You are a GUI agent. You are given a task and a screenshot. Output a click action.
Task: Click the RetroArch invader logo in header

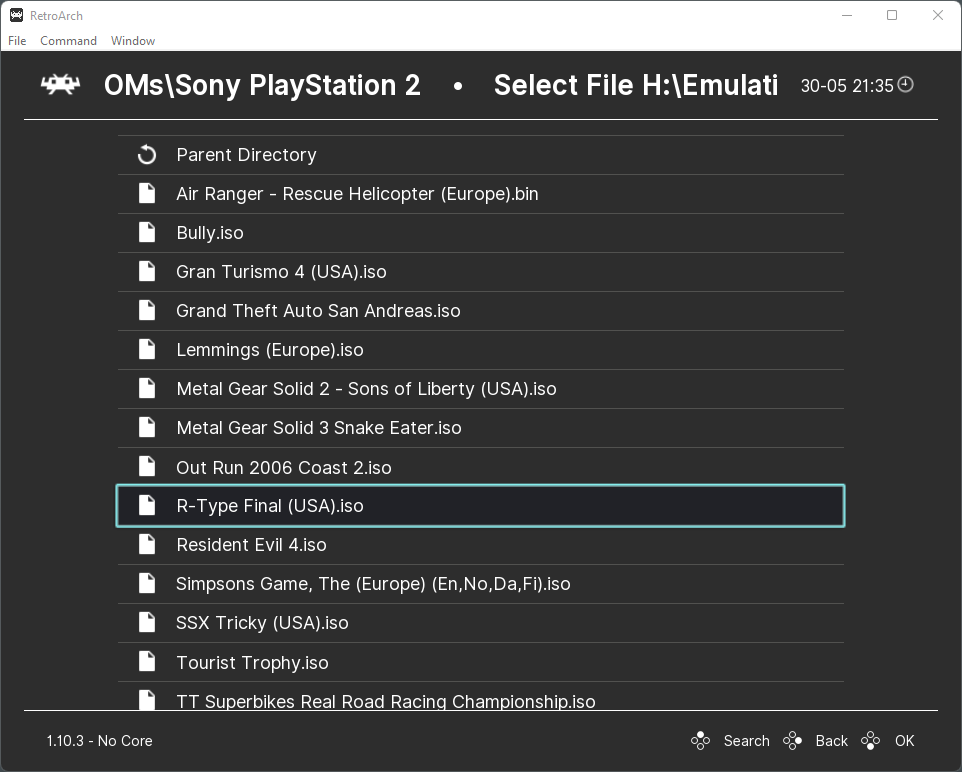tap(60, 85)
